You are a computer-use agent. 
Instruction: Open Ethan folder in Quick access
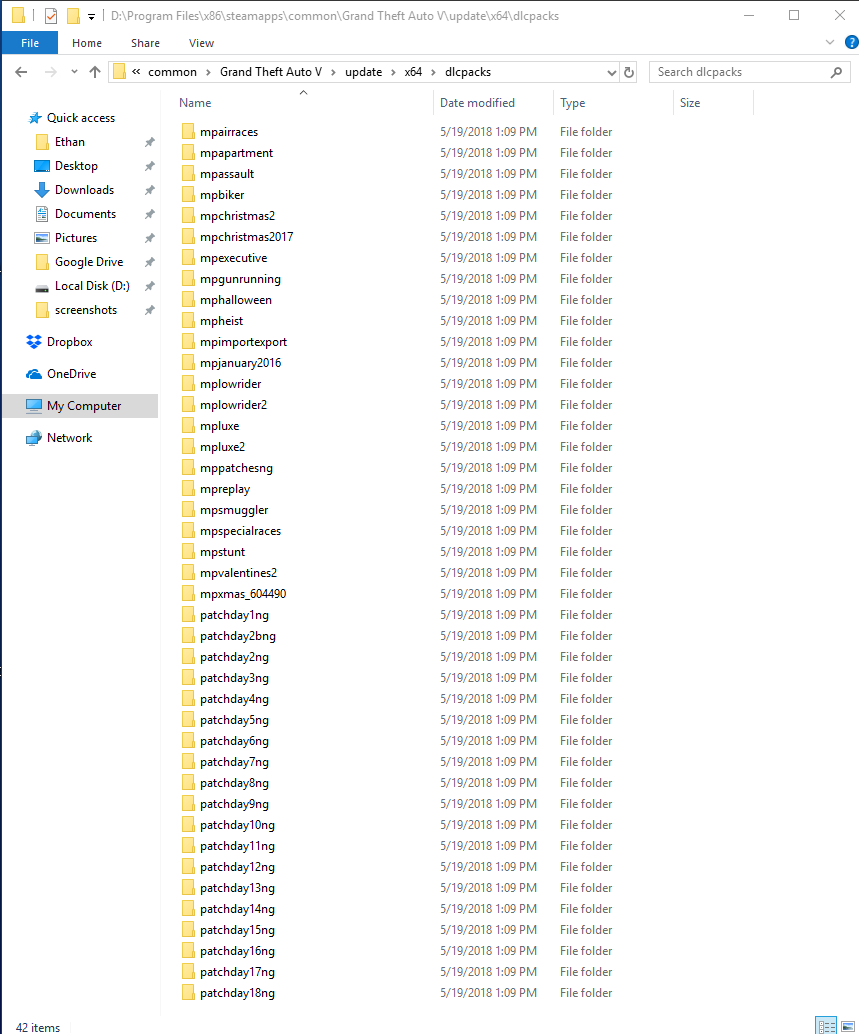pos(69,142)
